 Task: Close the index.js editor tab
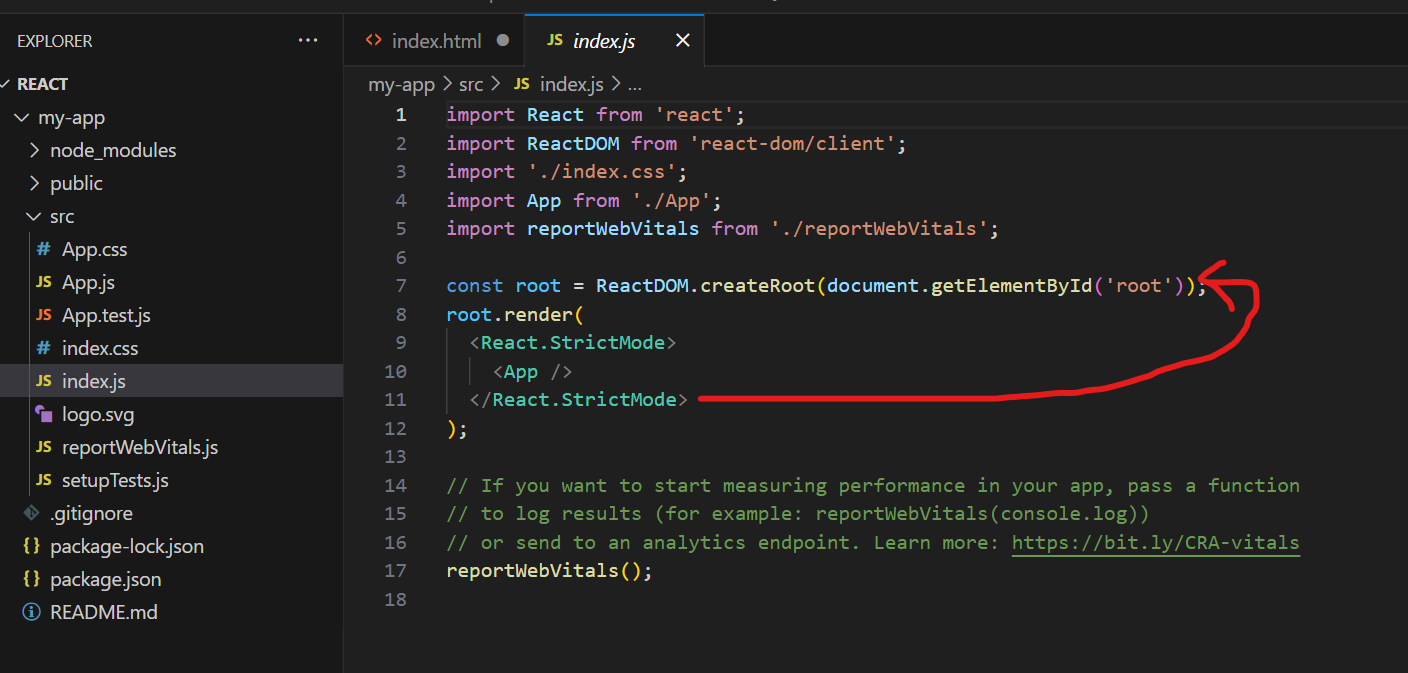[x=683, y=41]
